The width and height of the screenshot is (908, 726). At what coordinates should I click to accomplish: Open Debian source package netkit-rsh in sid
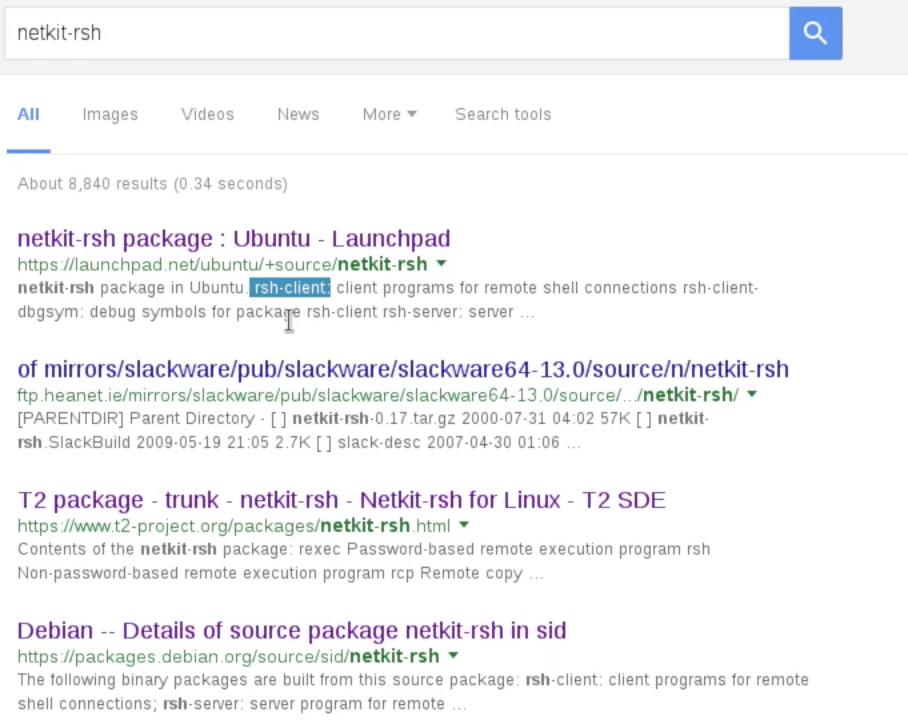point(292,630)
